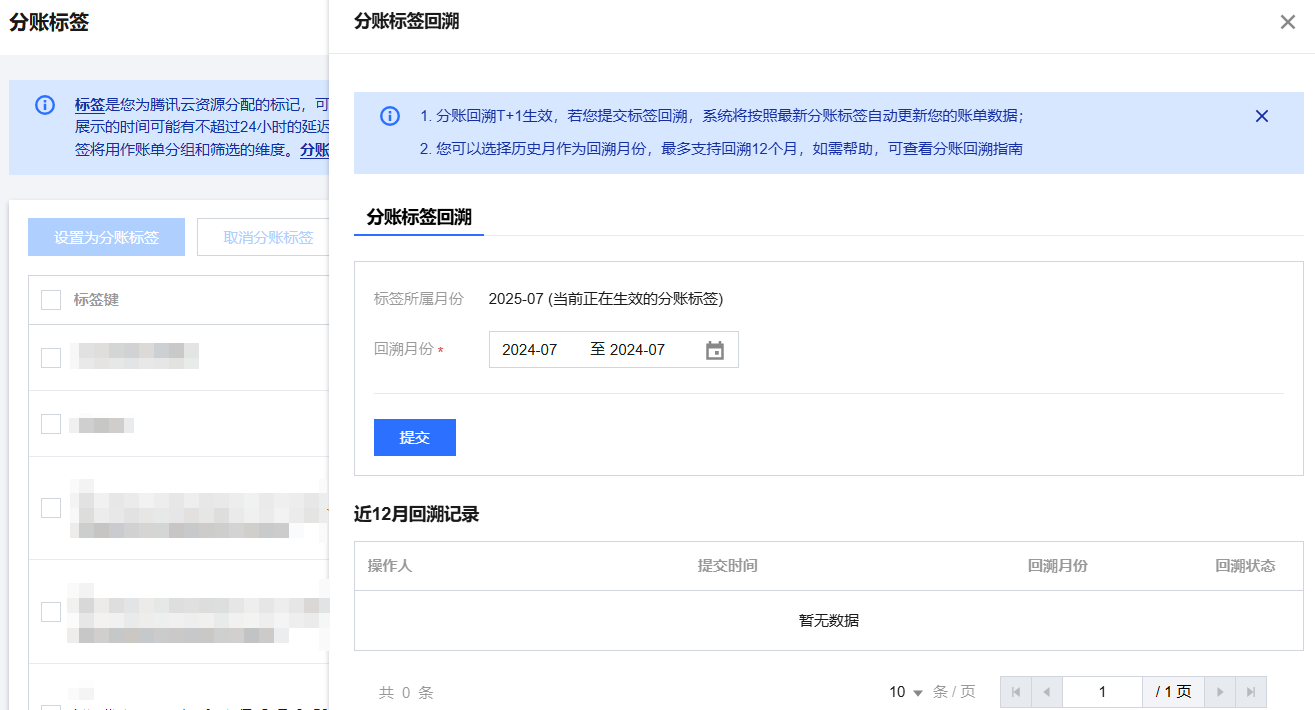1315x710 pixels.
Task: Go to next page of records
Action: [x=1219, y=692]
